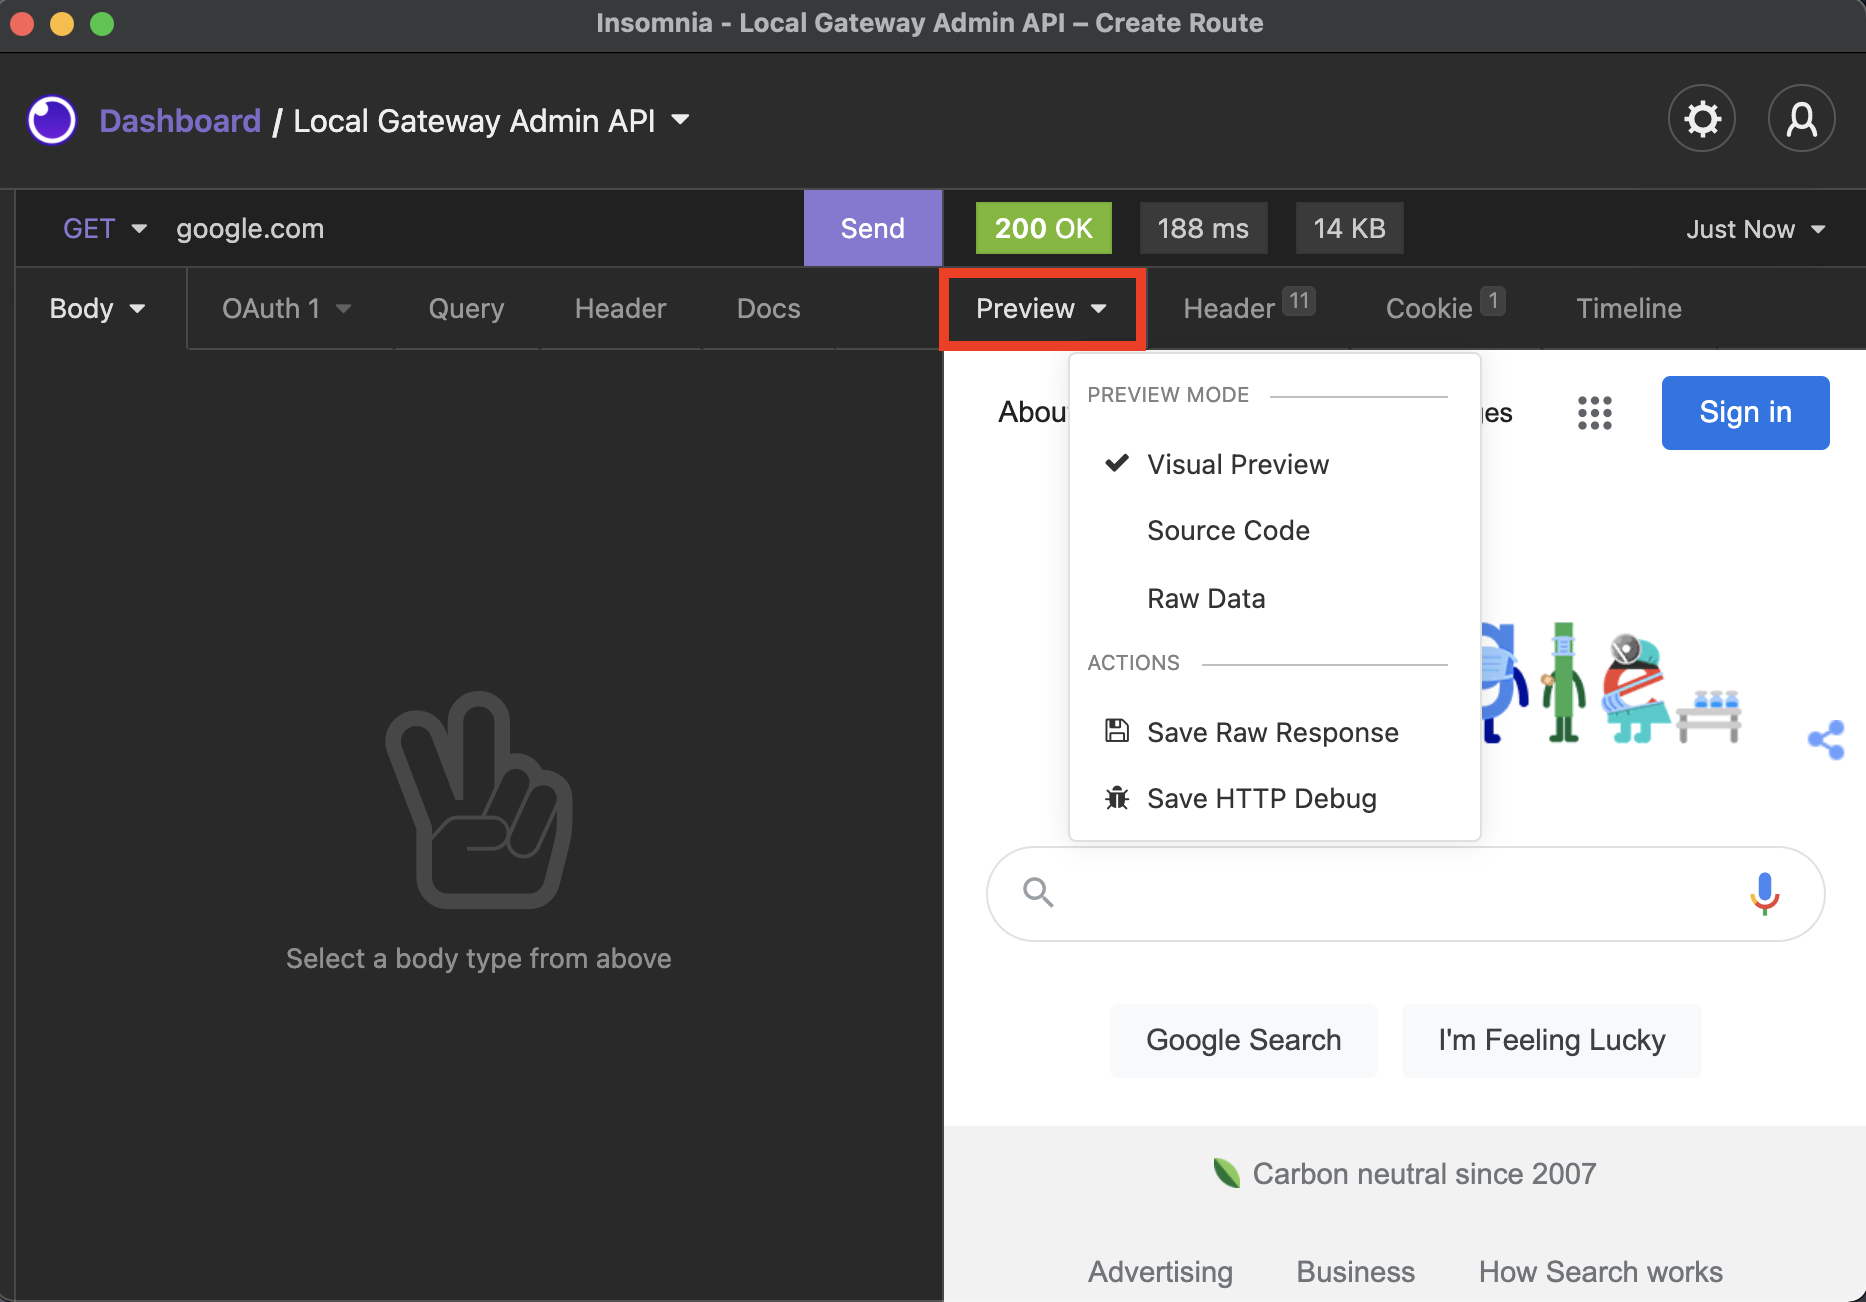Click the 14 KB response size
The height and width of the screenshot is (1302, 1866).
[x=1349, y=228]
